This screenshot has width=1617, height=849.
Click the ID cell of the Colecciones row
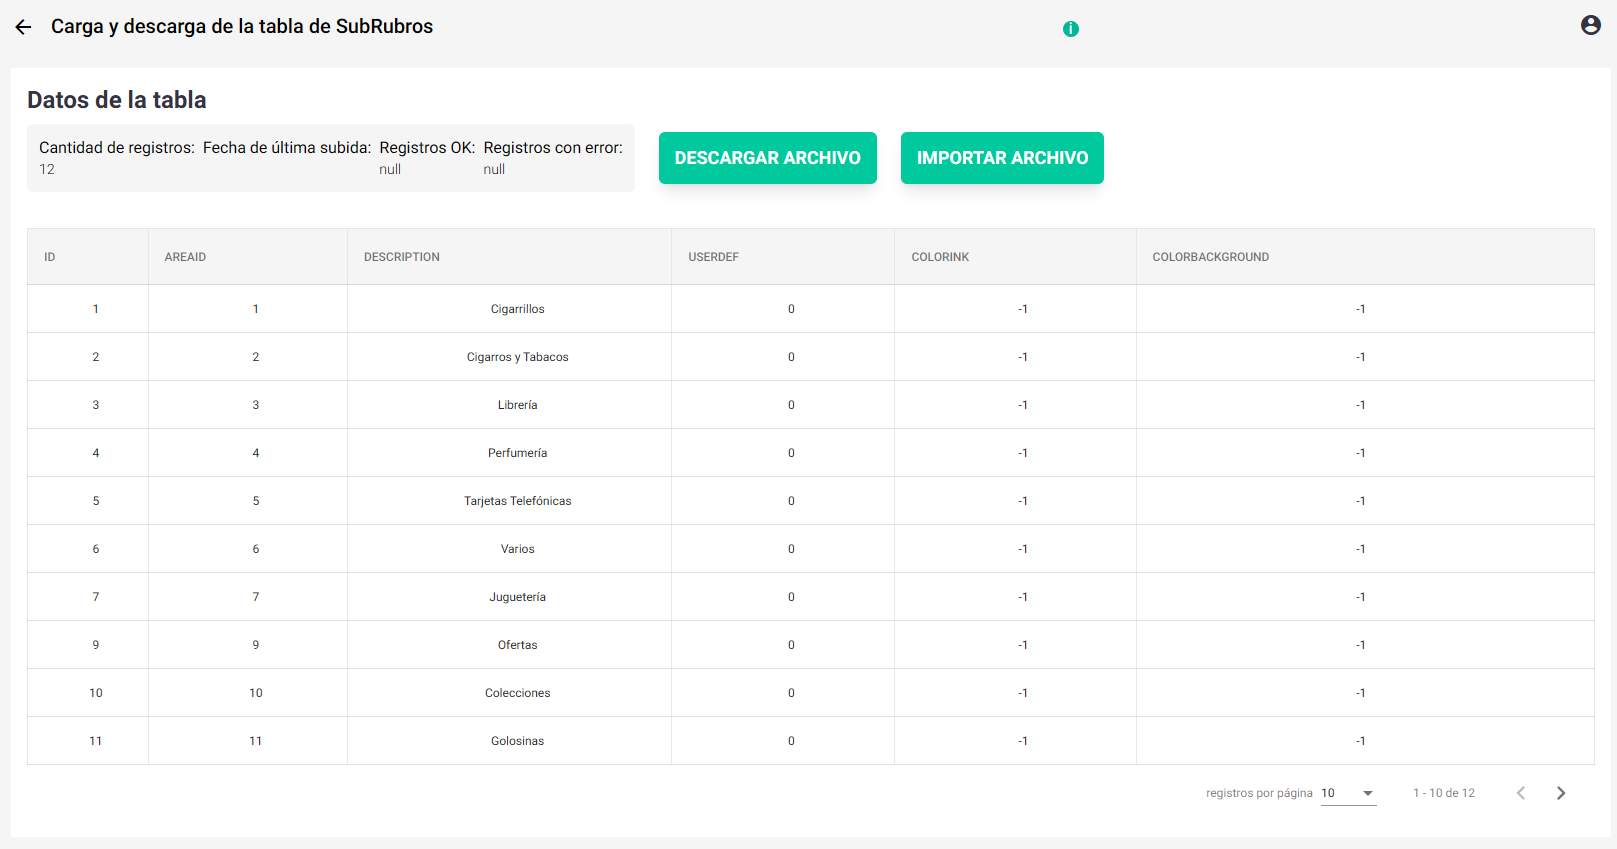88,693
